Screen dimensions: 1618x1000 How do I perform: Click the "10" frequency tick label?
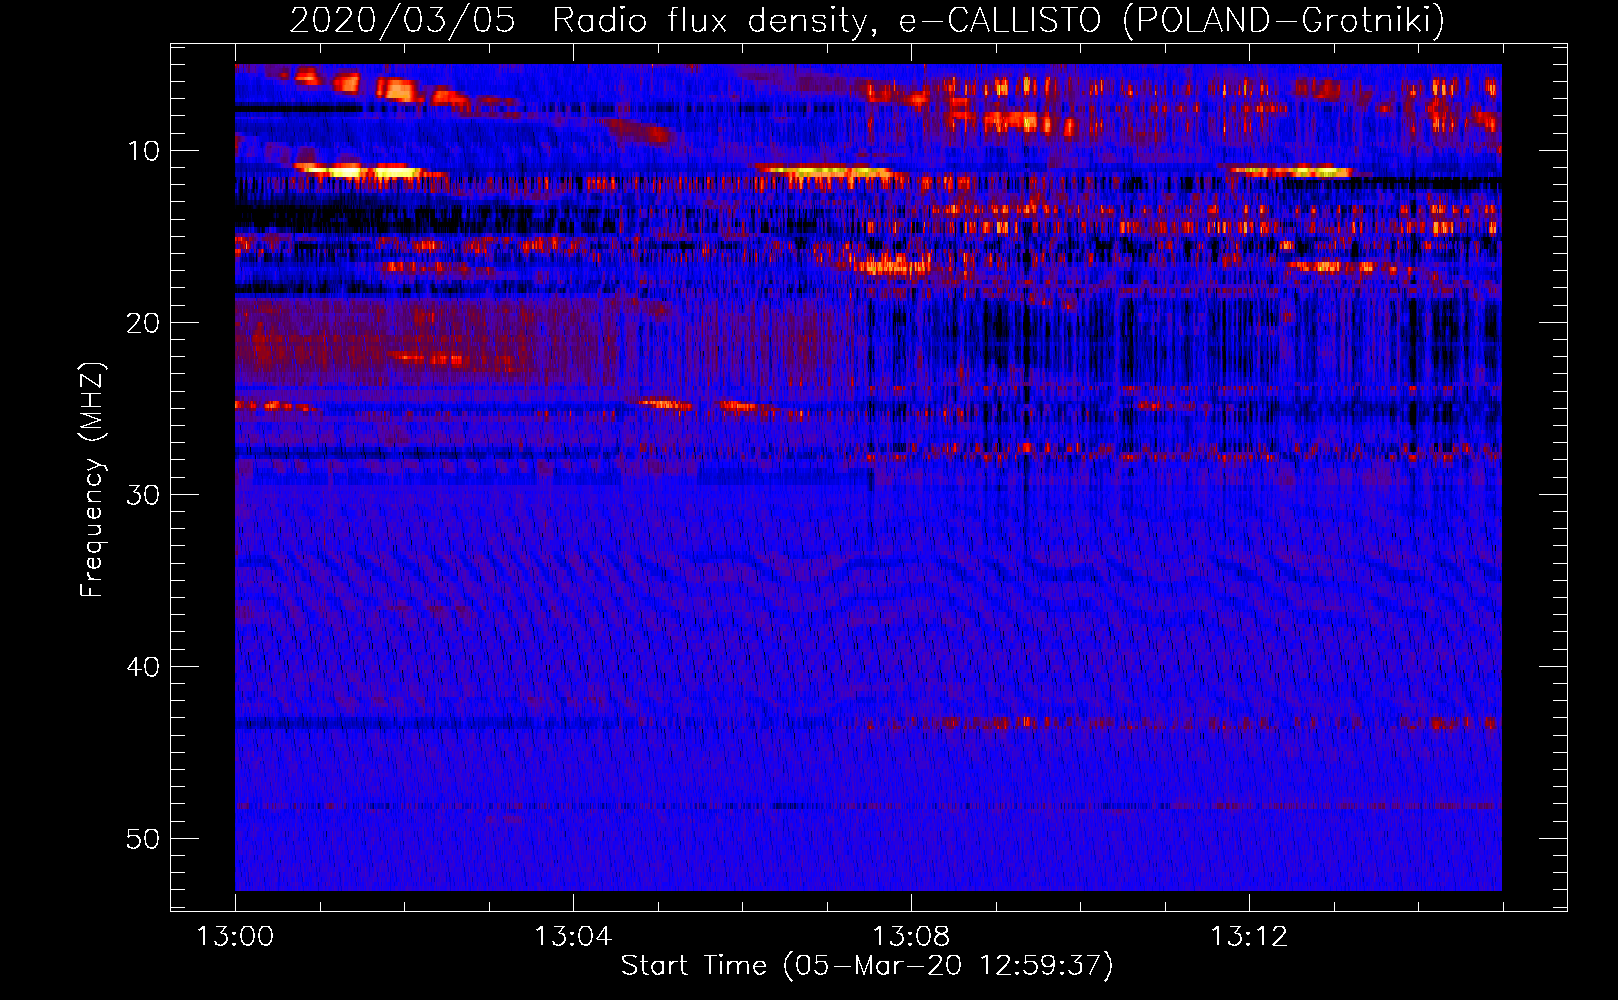pyautogui.click(x=144, y=151)
